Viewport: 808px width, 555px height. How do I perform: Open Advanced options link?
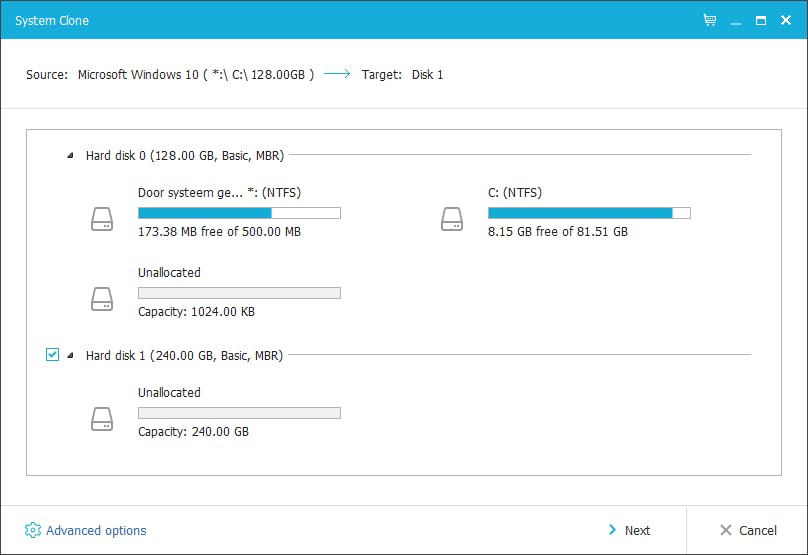[x=96, y=531]
